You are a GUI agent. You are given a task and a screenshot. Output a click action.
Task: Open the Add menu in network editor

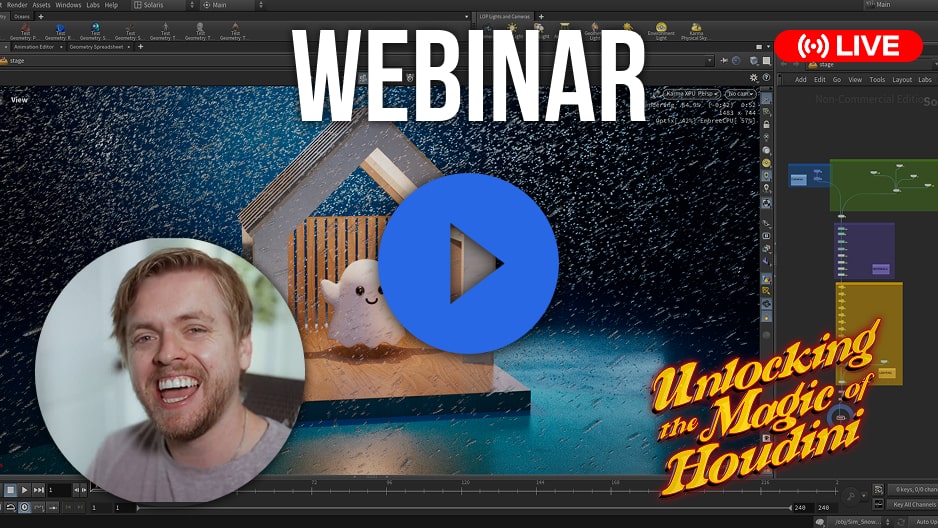coord(800,80)
